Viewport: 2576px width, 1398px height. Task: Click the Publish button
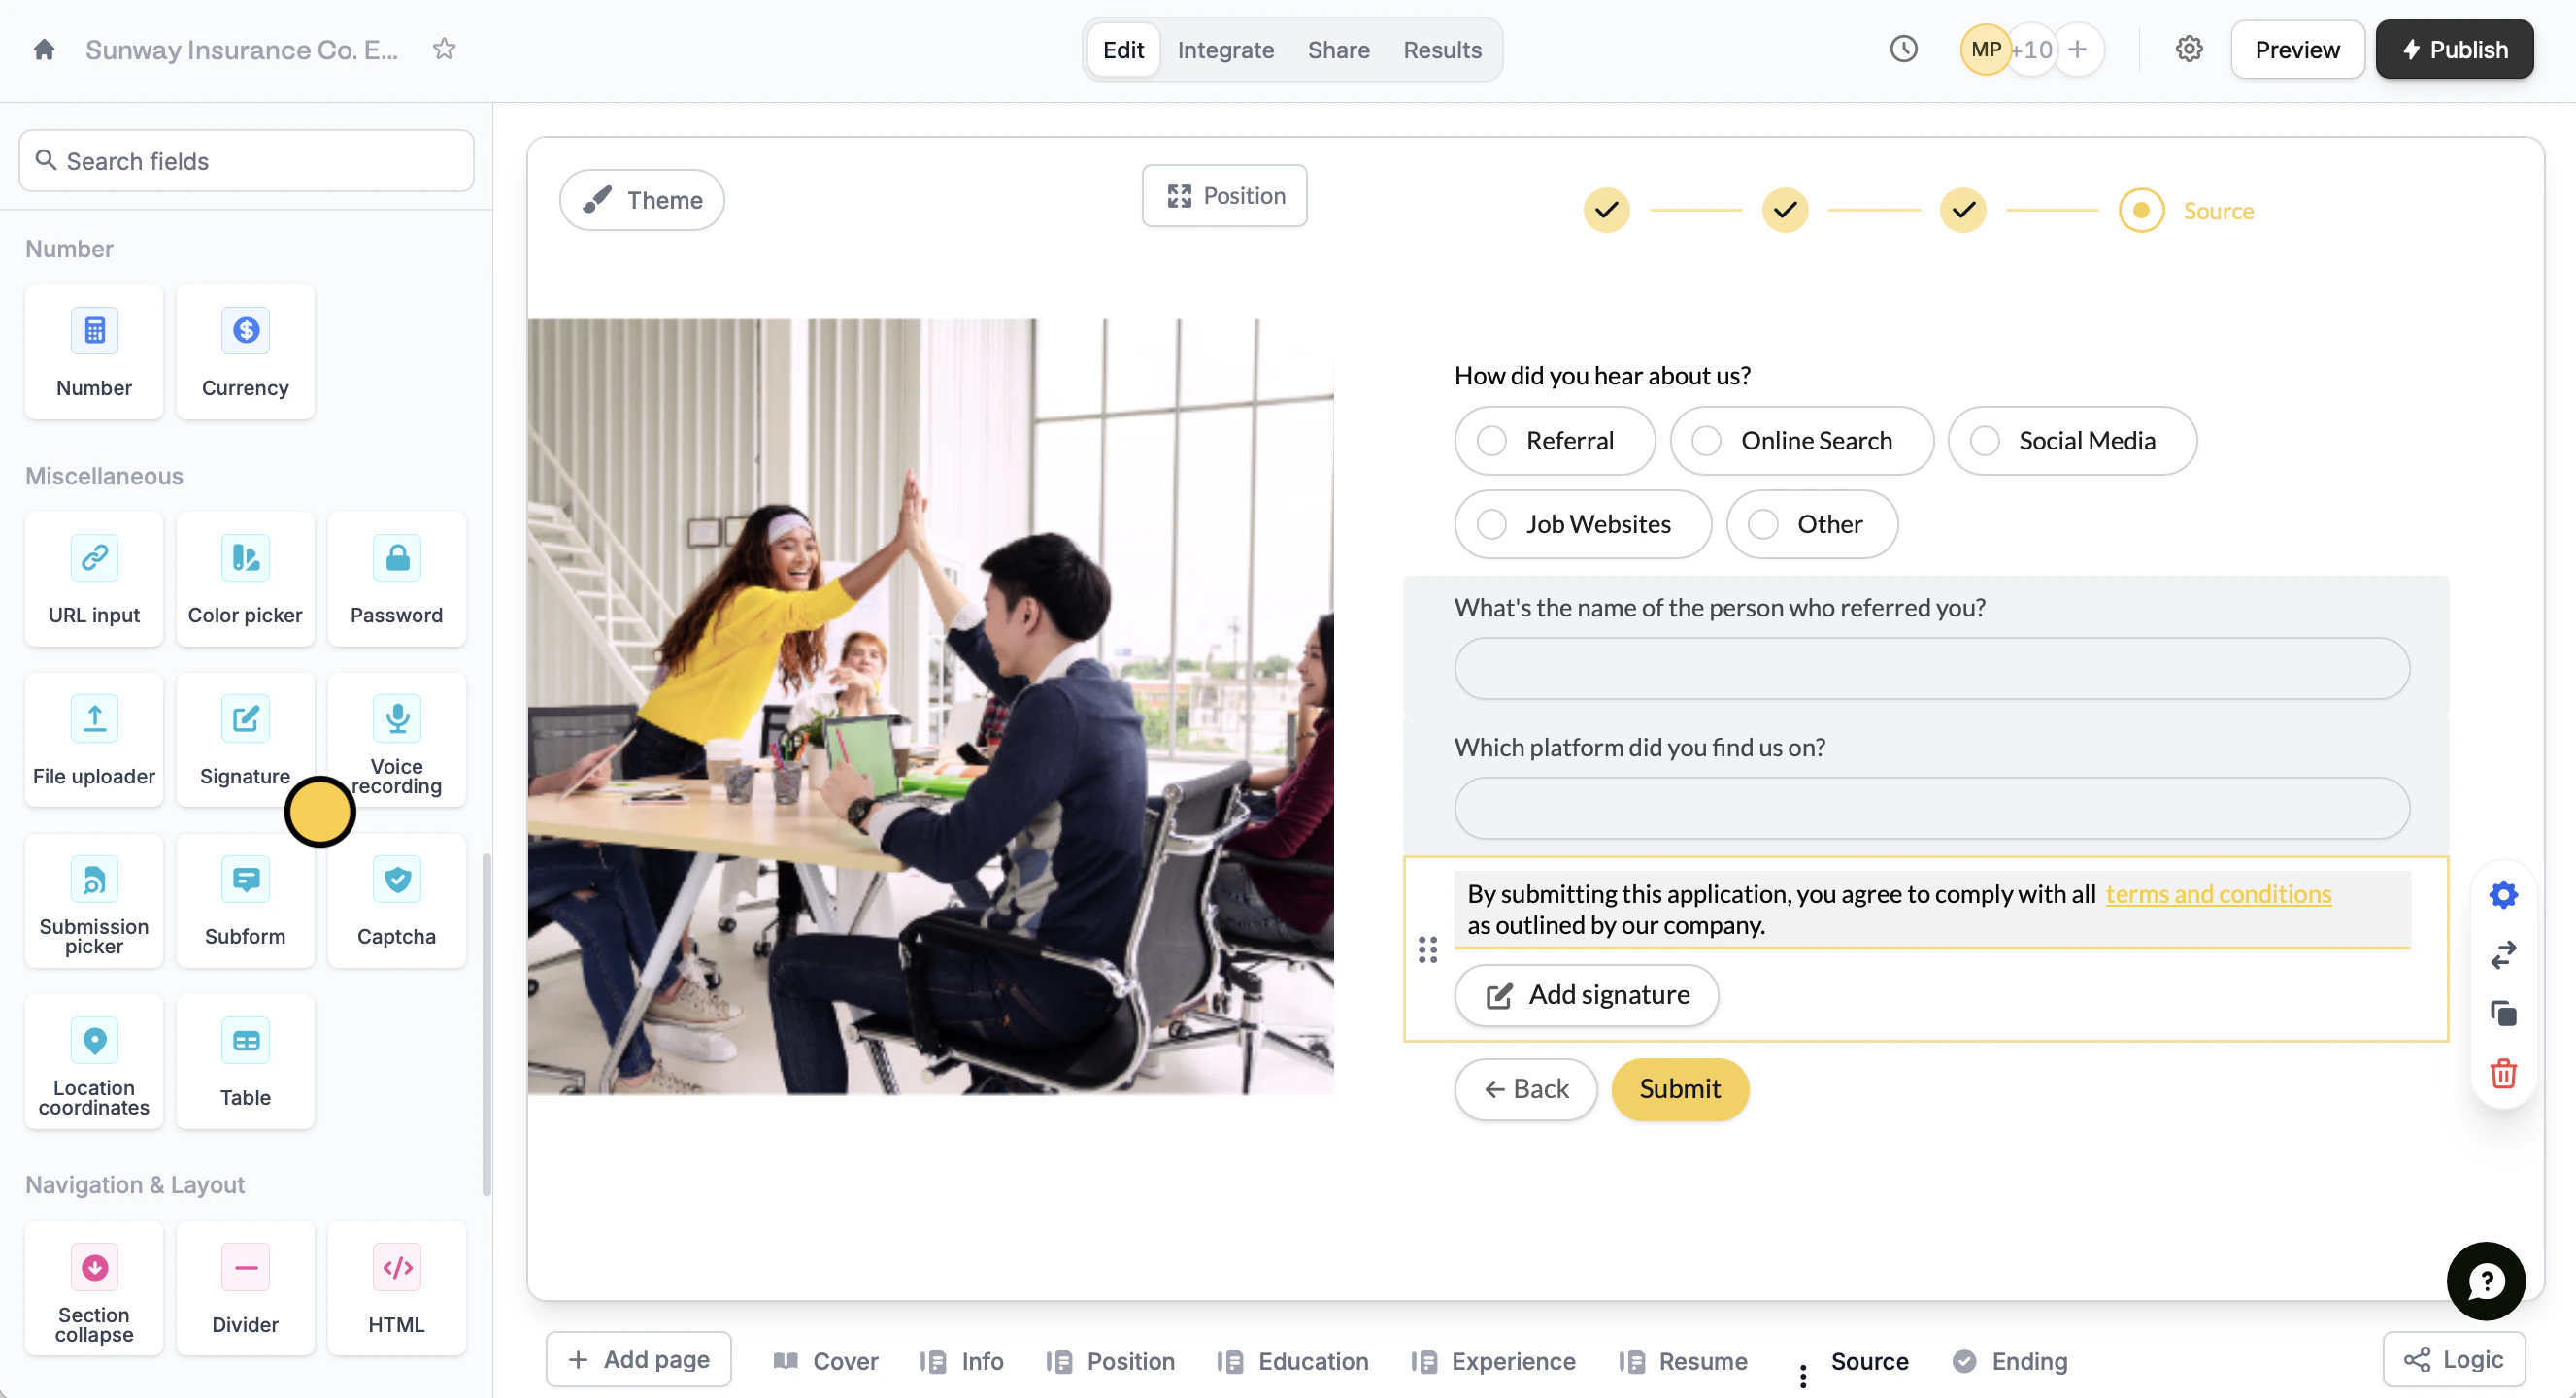tap(2453, 50)
